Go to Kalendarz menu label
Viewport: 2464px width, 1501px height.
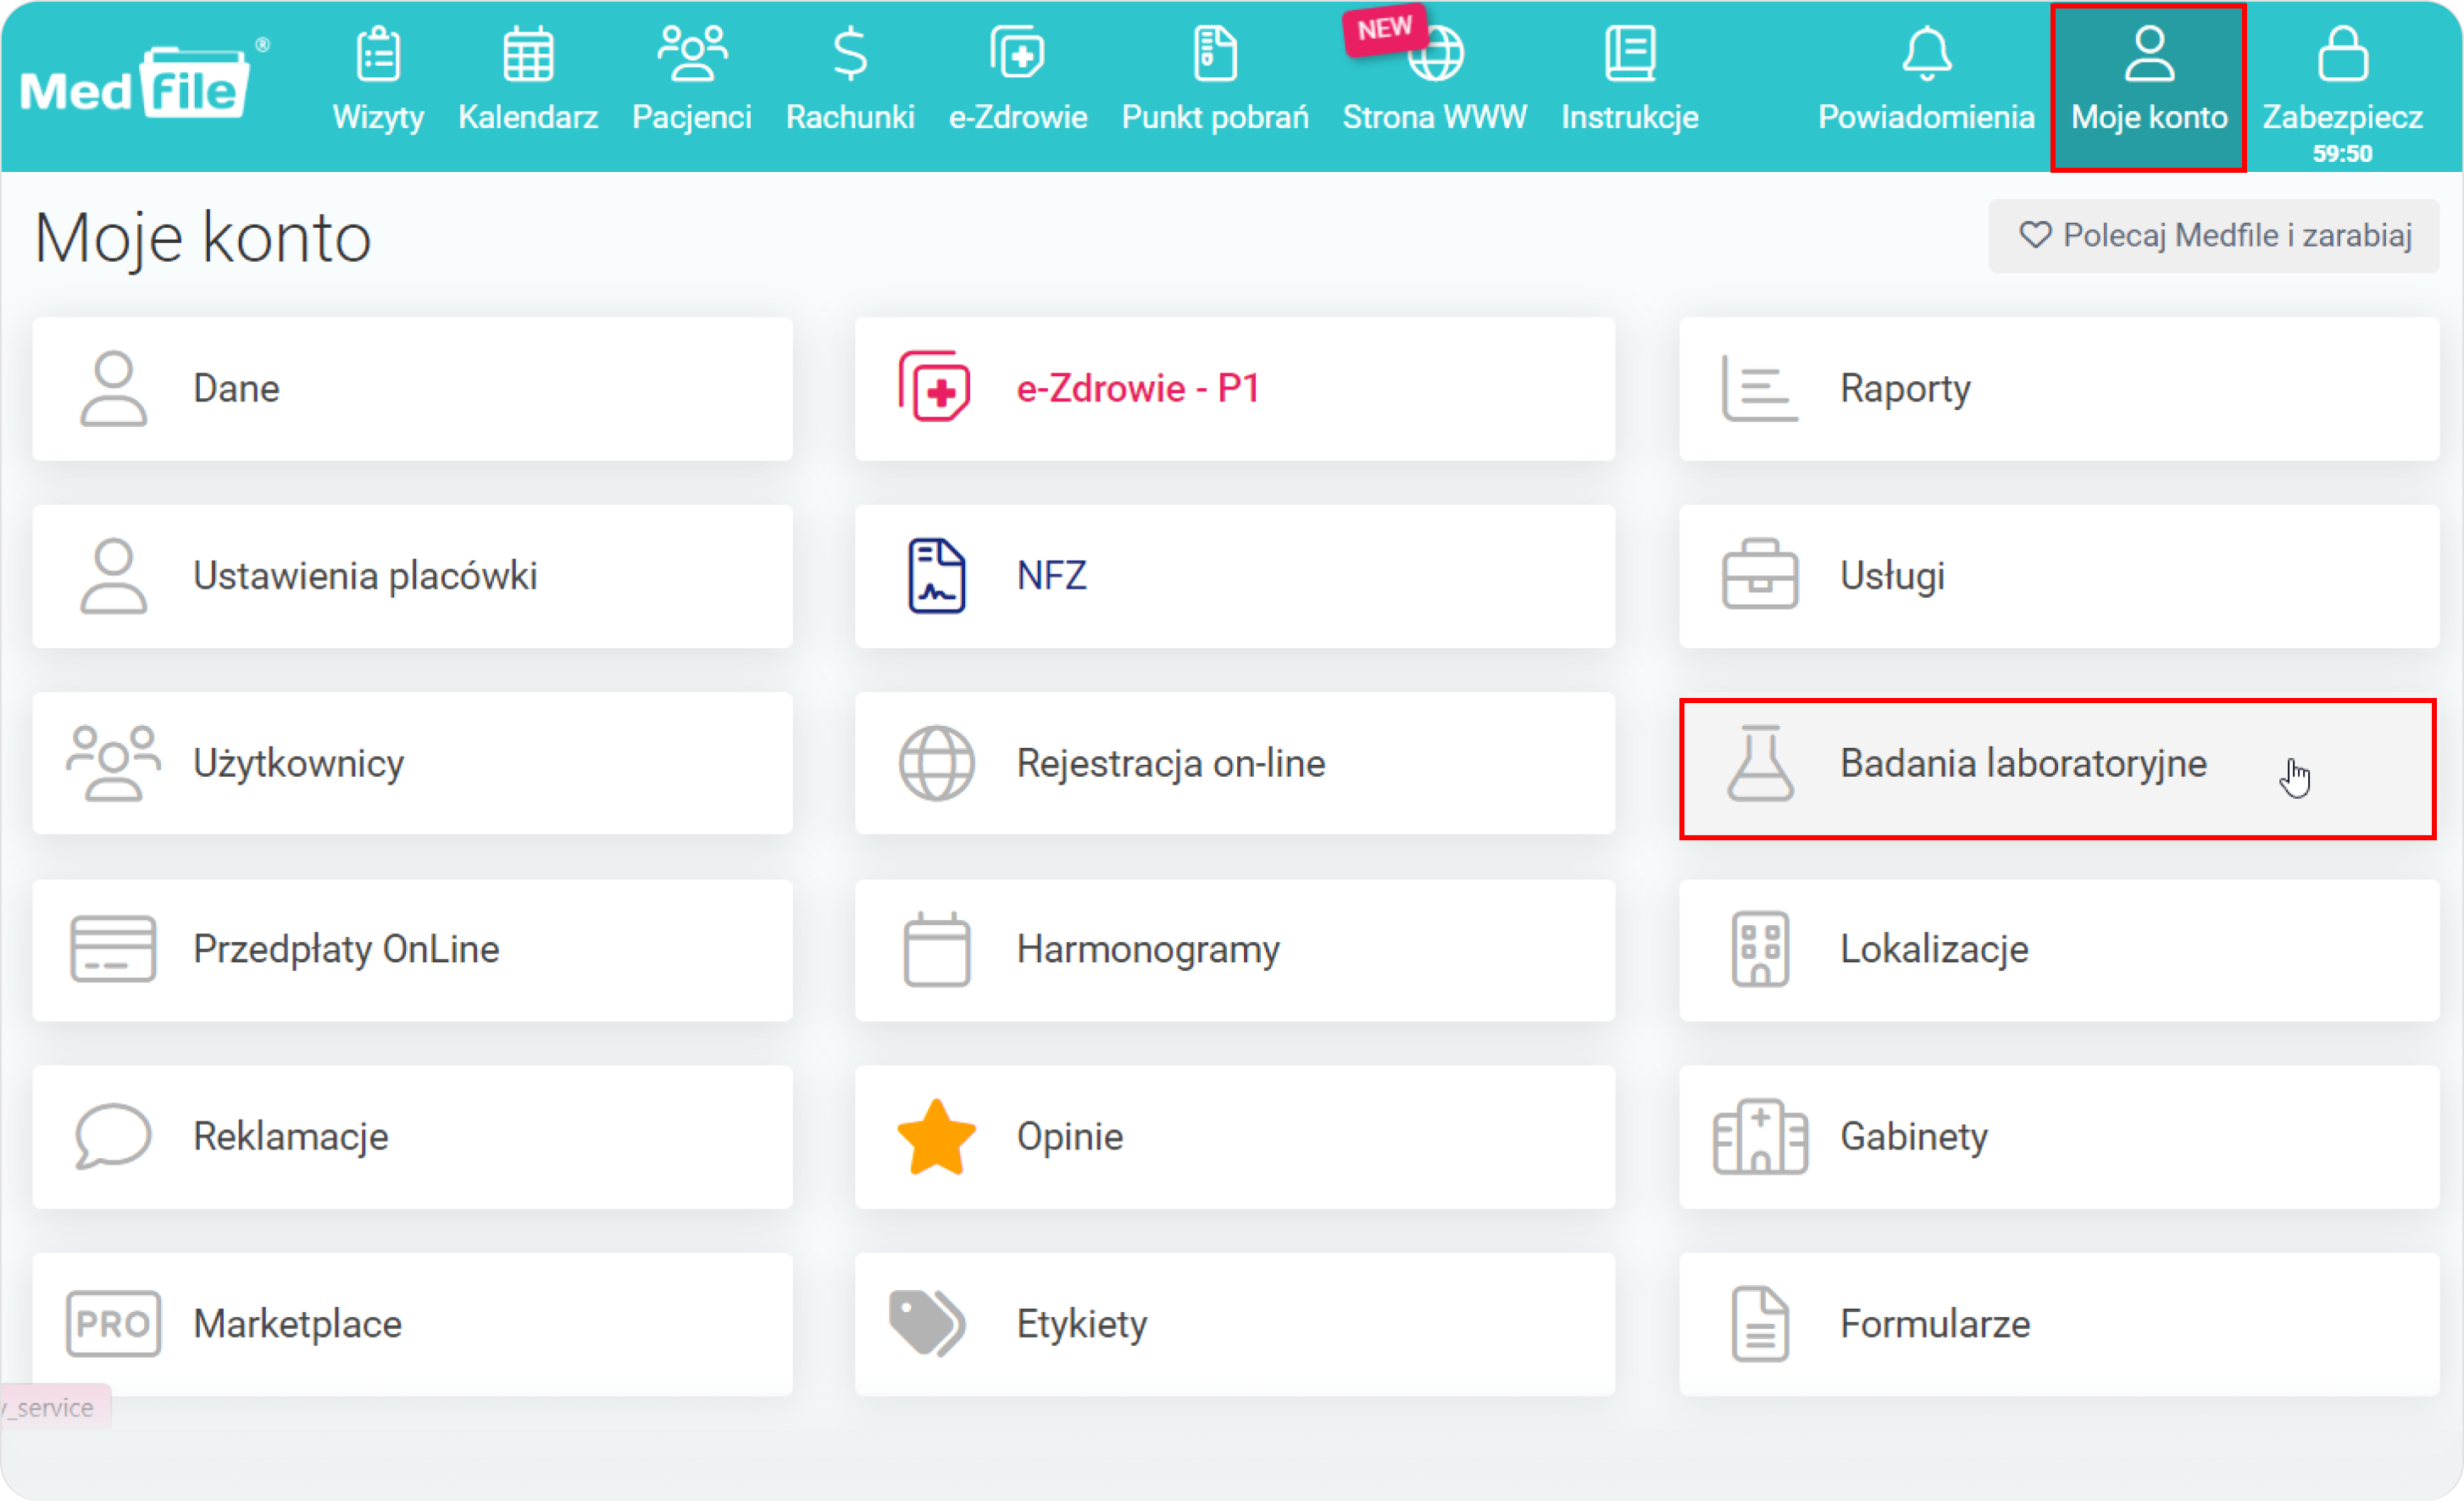pos(528,117)
